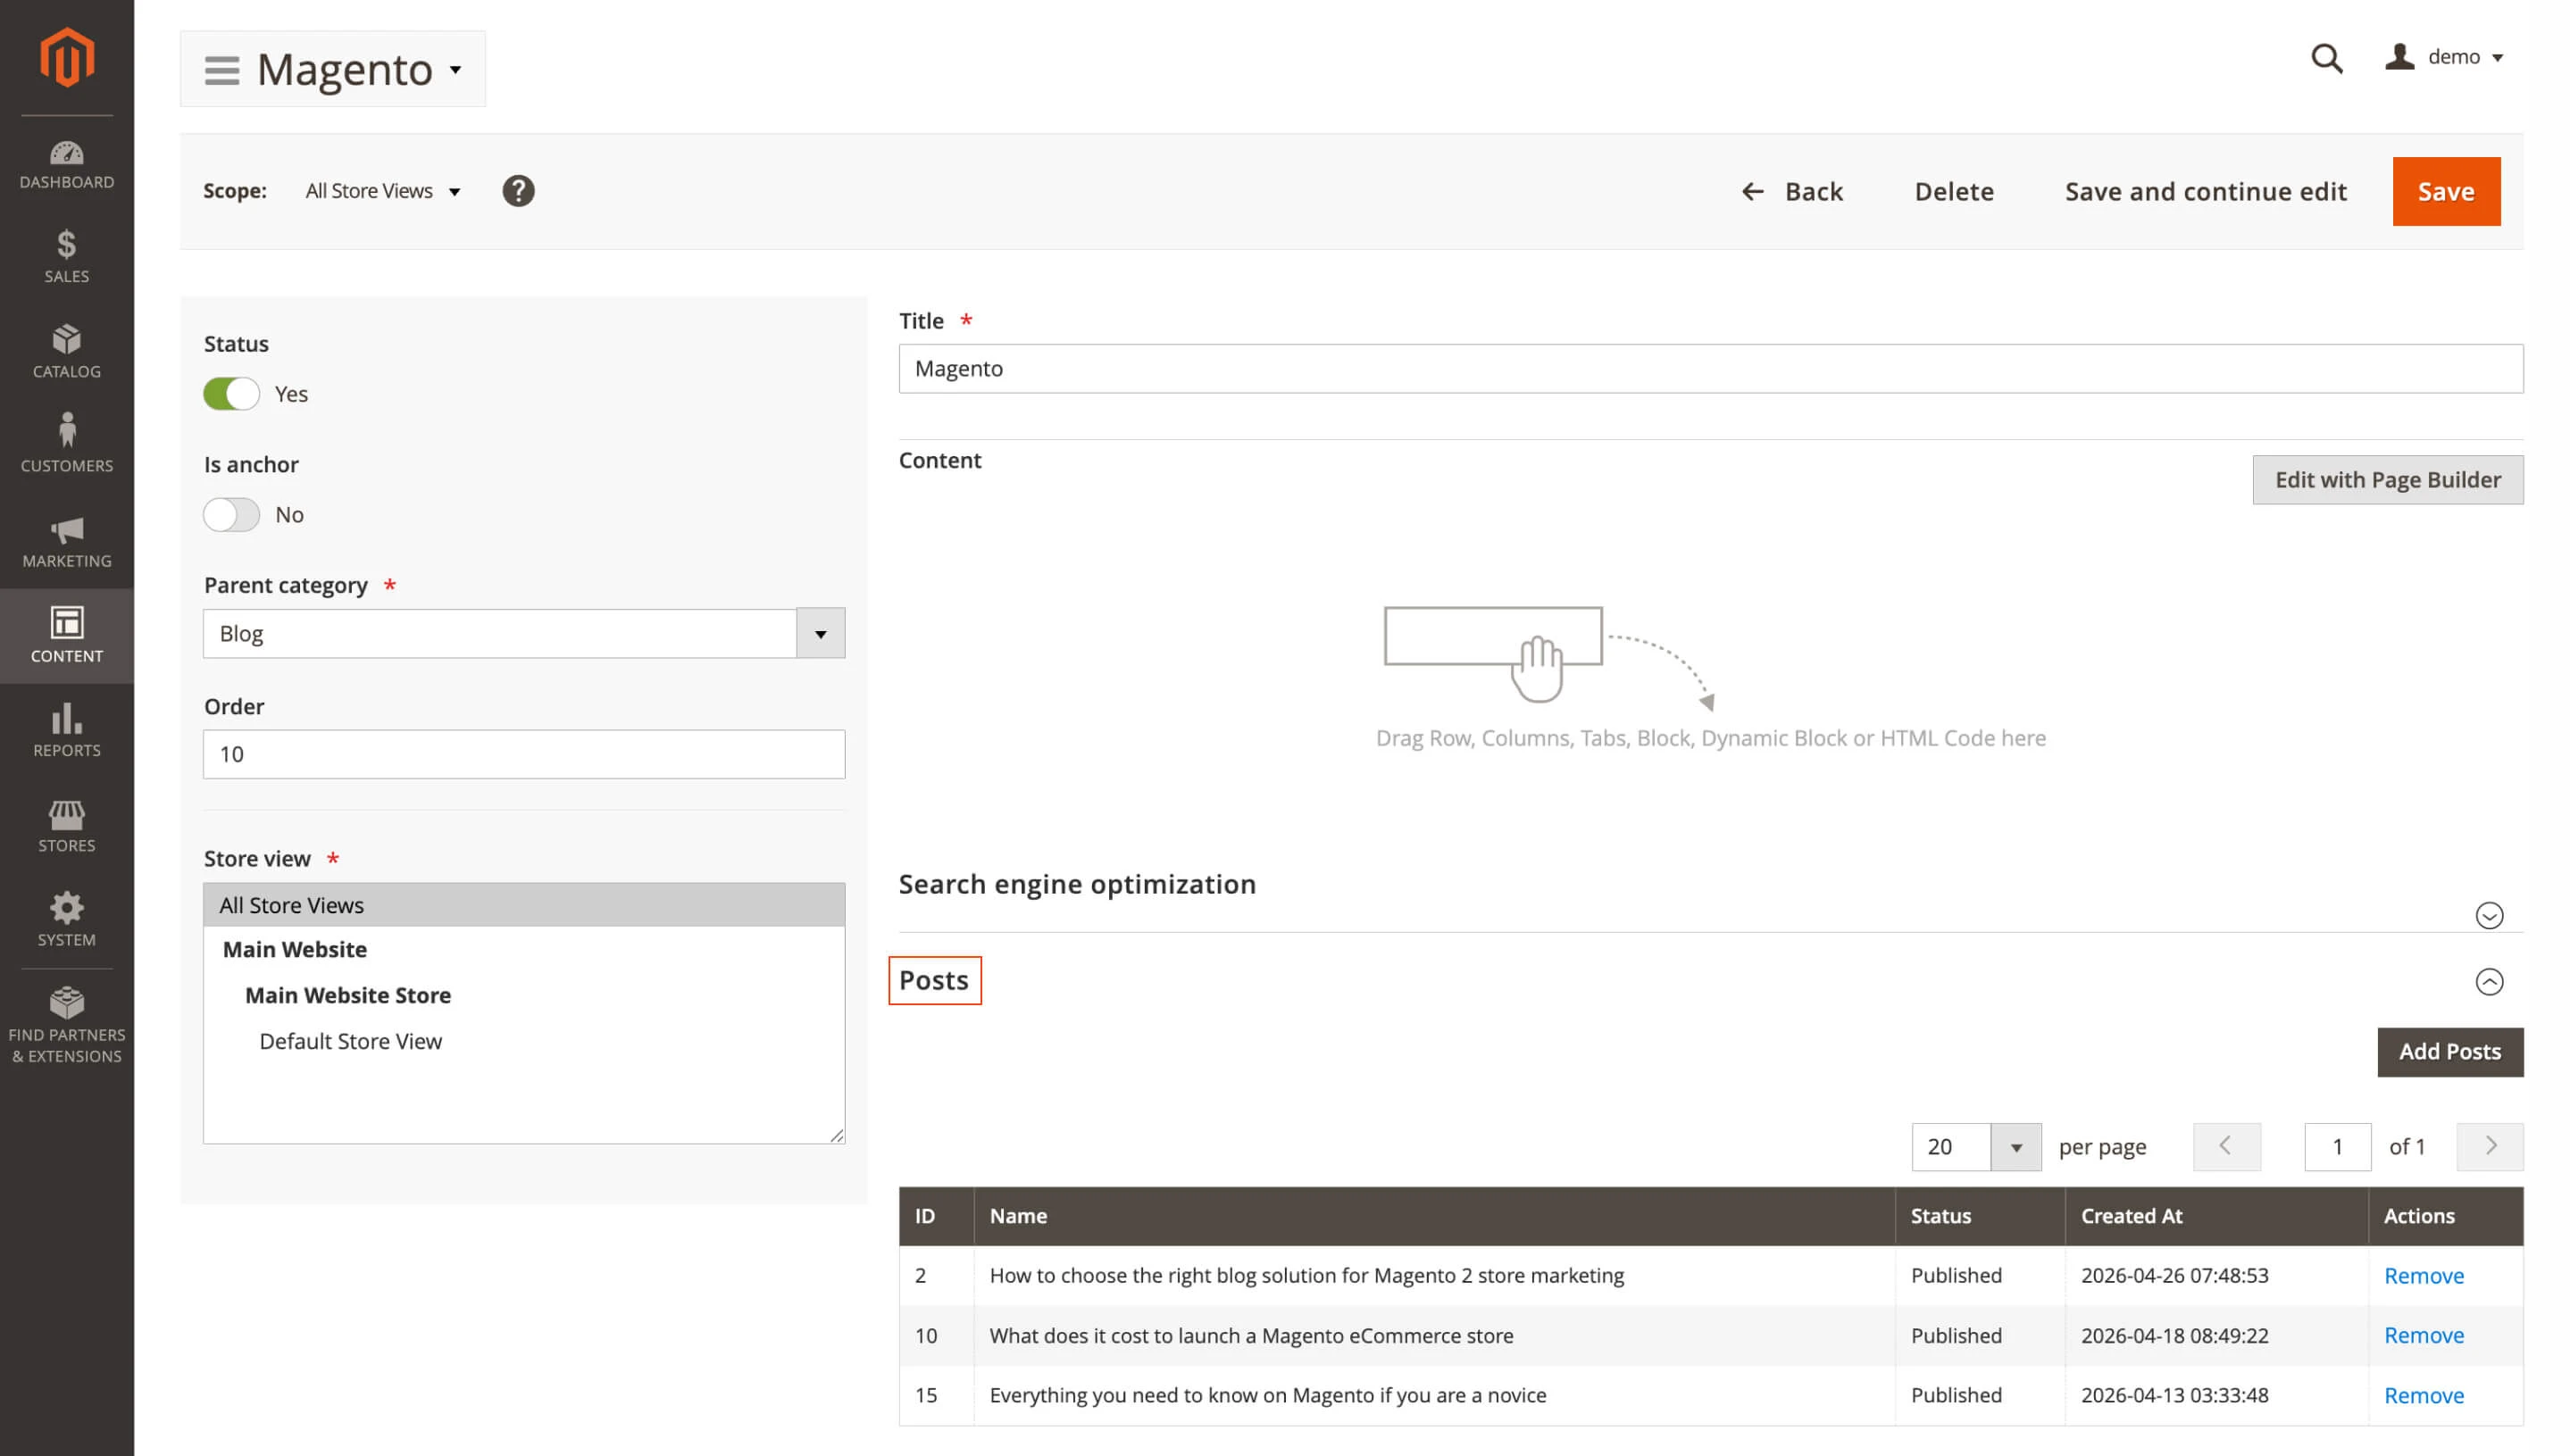Select All Store Views in Store view list

524,905
